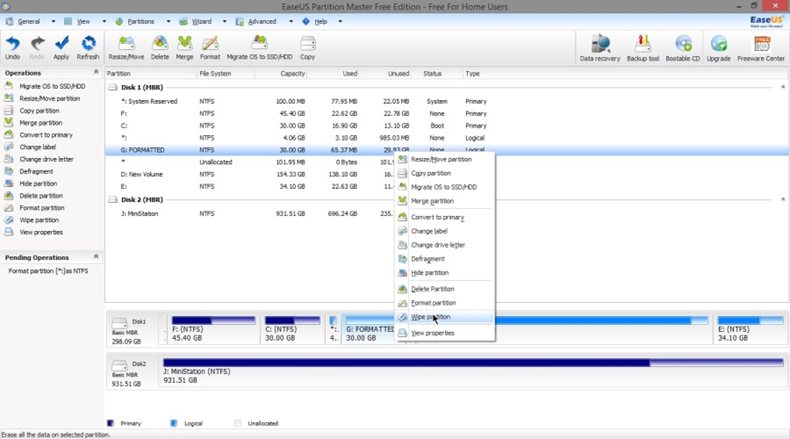Click View properties in Operations sidebar
This screenshot has height=439, width=790.
tap(41, 232)
